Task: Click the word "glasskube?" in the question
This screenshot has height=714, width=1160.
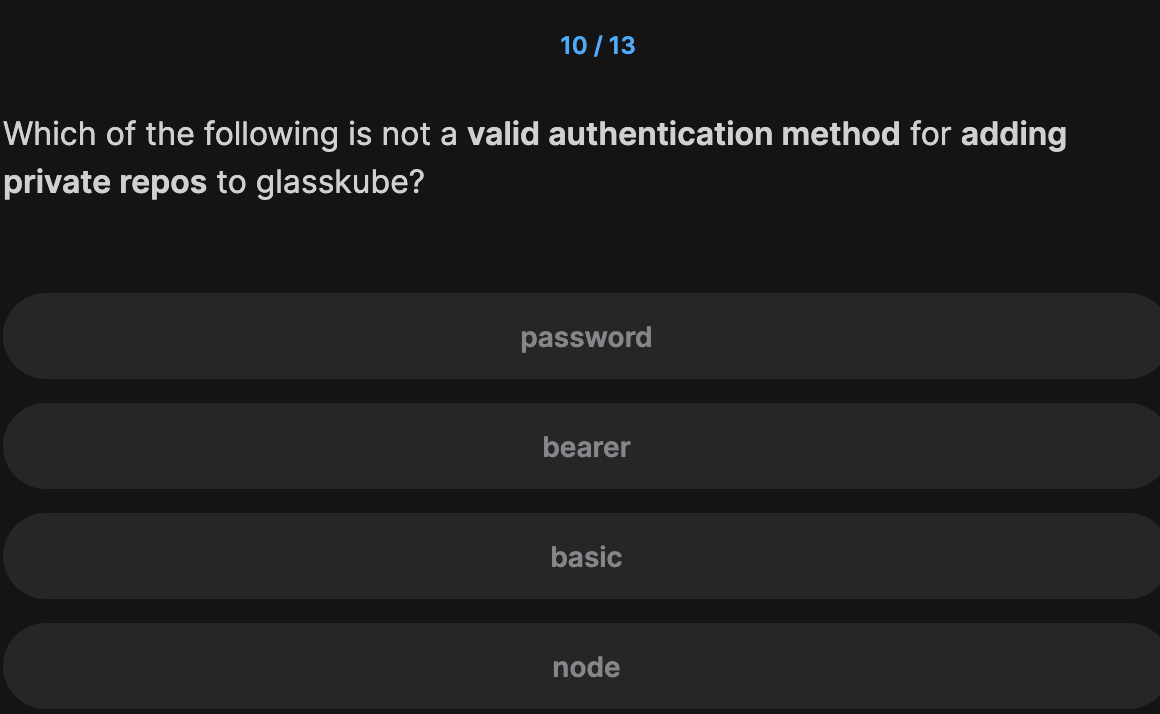Action: pos(340,183)
